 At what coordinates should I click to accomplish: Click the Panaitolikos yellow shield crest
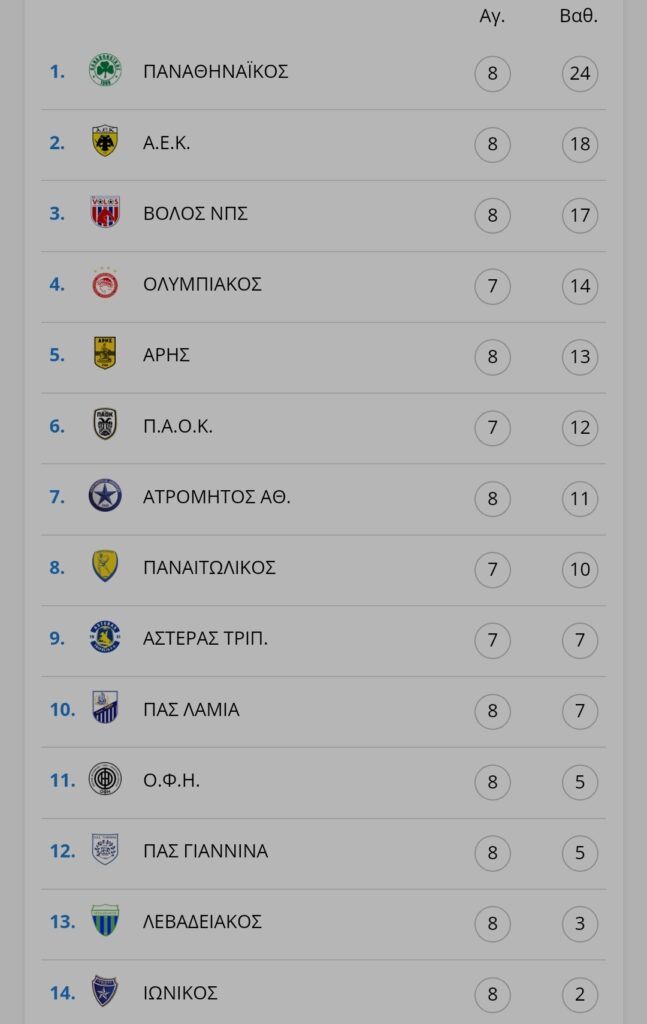[x=104, y=566]
